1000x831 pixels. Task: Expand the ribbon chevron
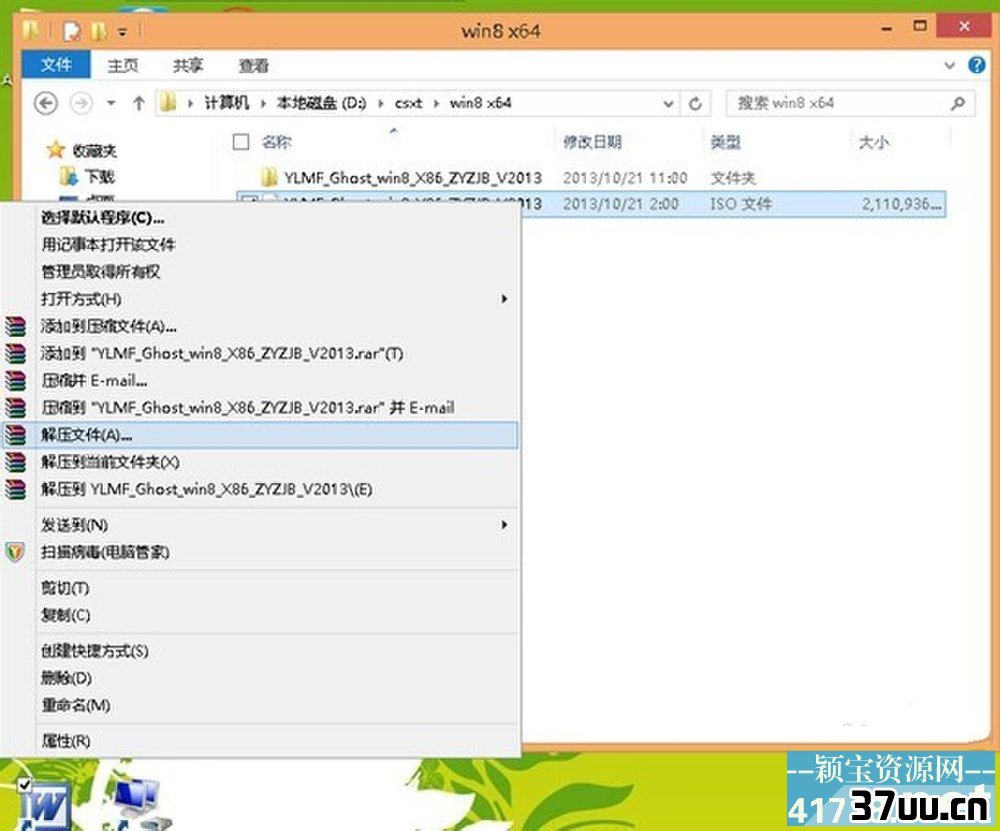pyautogui.click(x=950, y=65)
